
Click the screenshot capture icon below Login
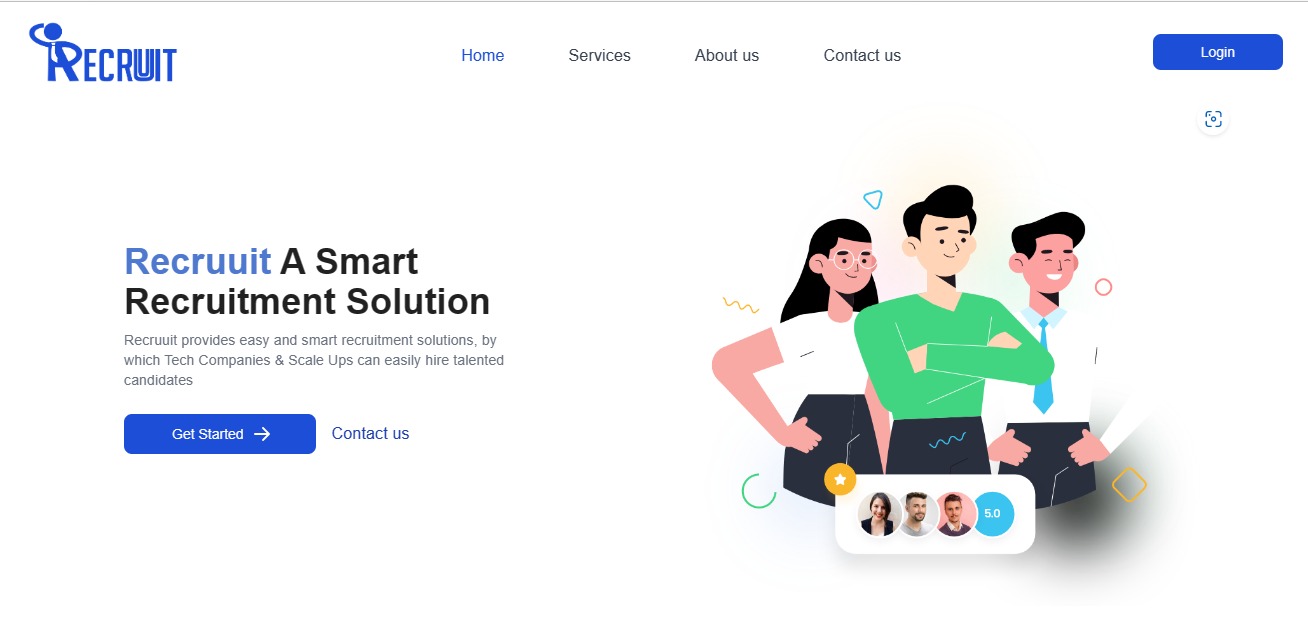click(x=1213, y=119)
